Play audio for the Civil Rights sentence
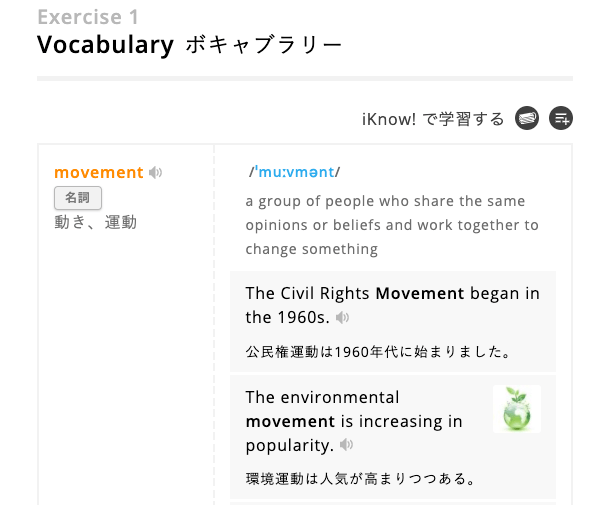608x505 pixels. point(342,318)
